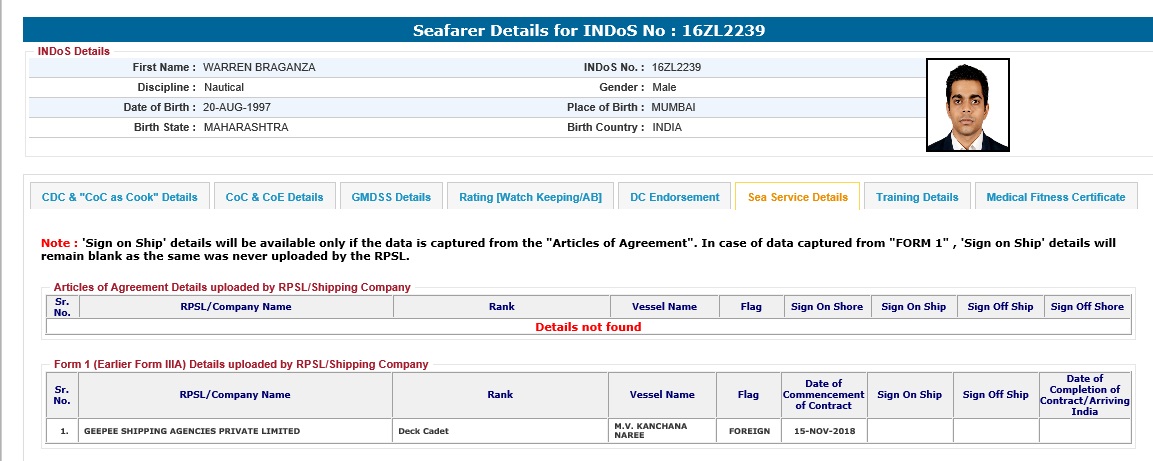The height and width of the screenshot is (461, 1153).
Task: Go to the DC Endorsement tab
Action: [x=674, y=197]
